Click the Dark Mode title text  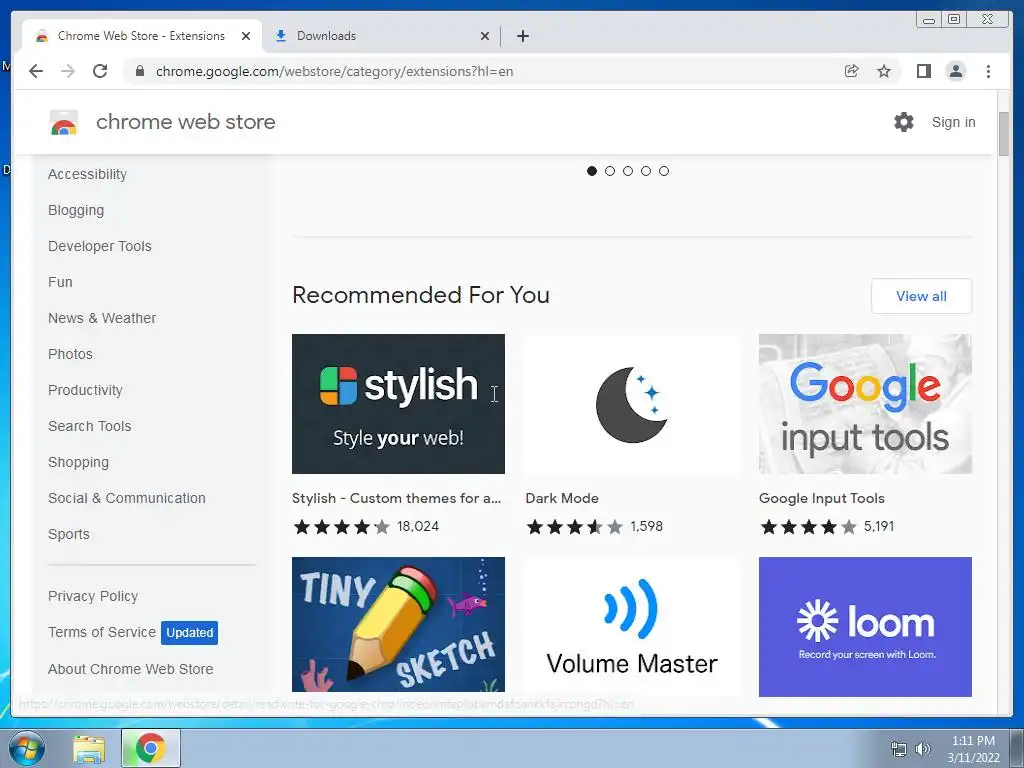point(562,498)
